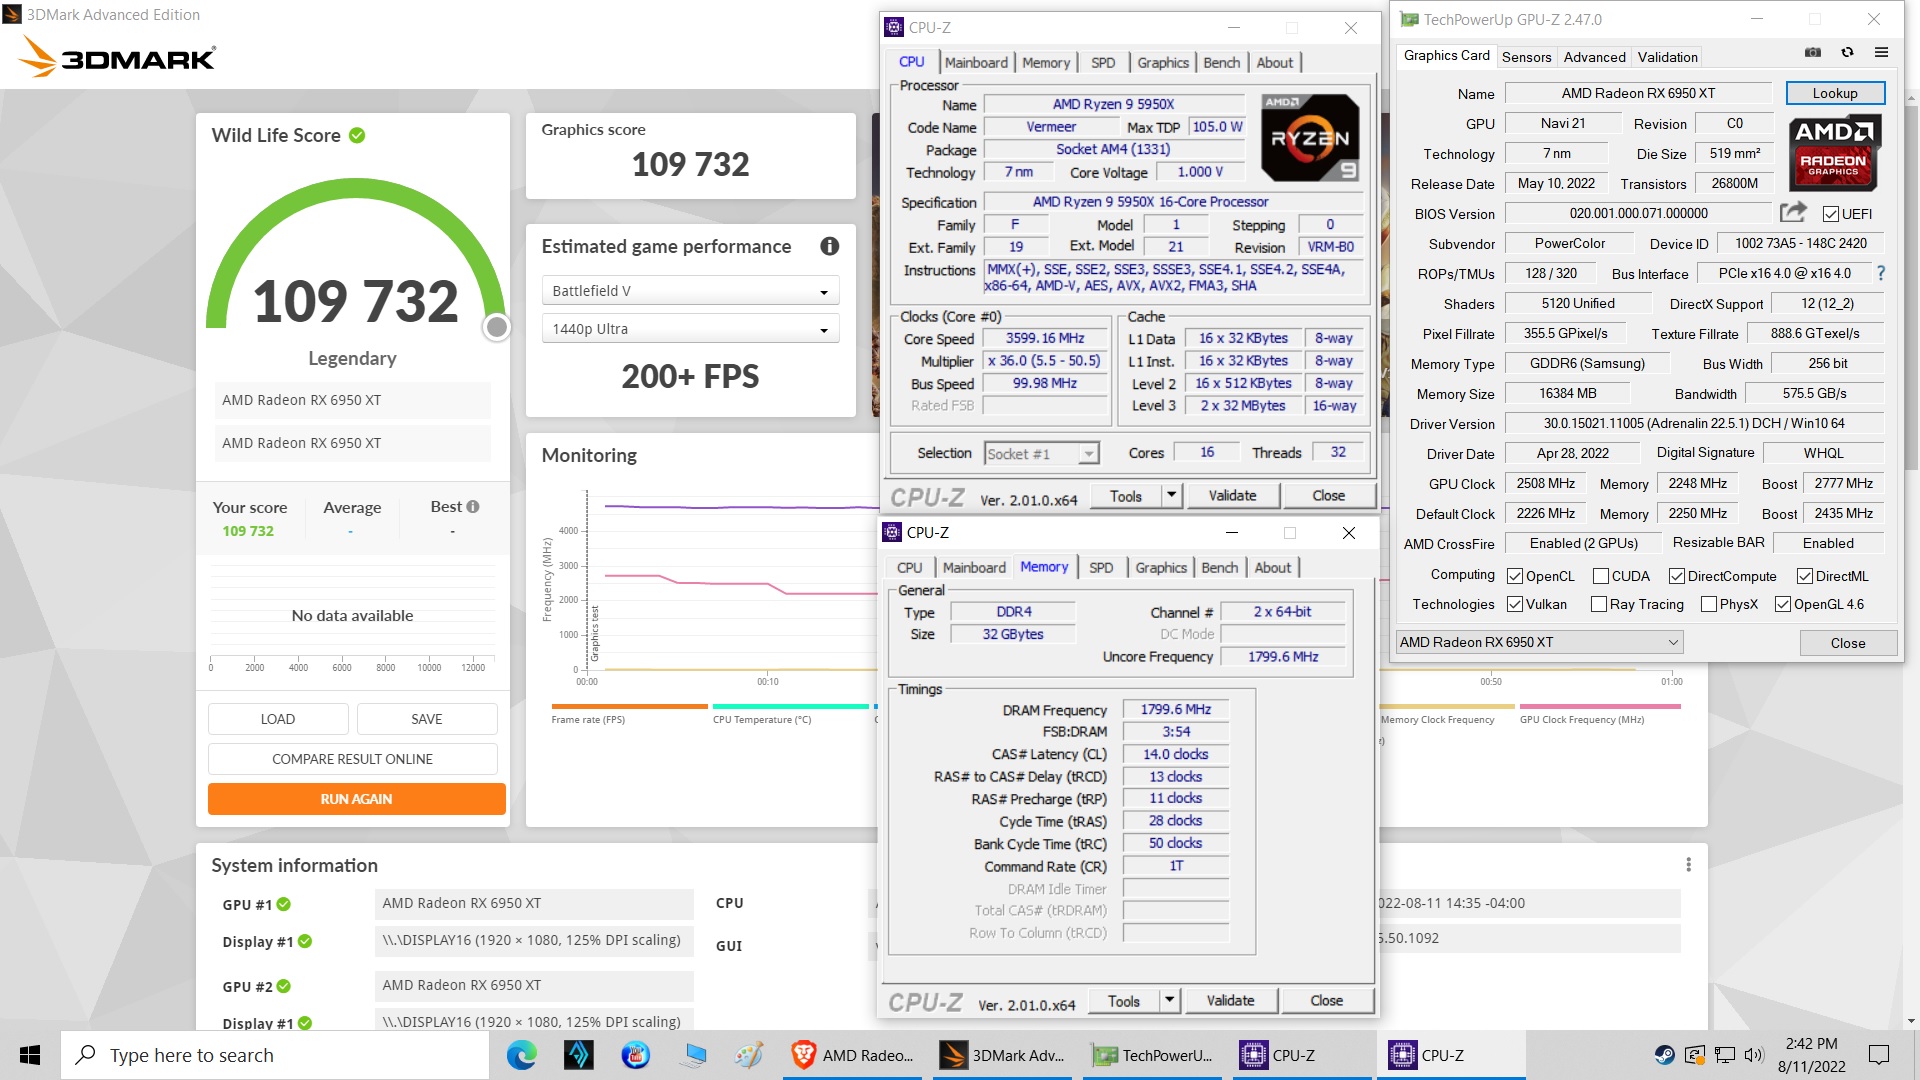Viewport: 1920px width, 1080px height.
Task: Click the AMD Radeon Graphics logo in GPU-Z
Action: pyautogui.click(x=1833, y=153)
